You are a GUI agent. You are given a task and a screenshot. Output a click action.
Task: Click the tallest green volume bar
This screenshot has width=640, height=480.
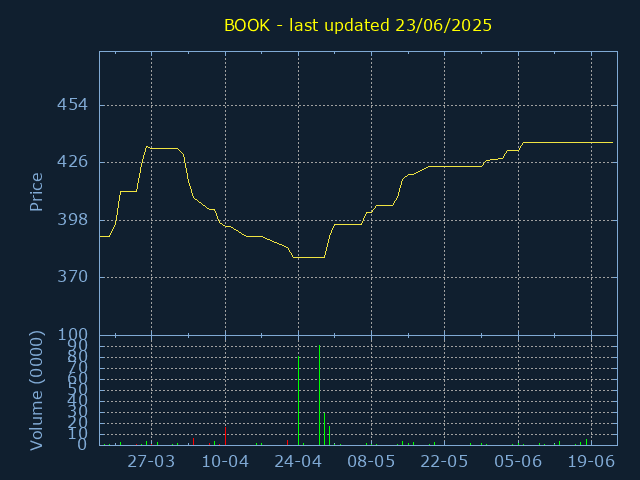[319, 395]
